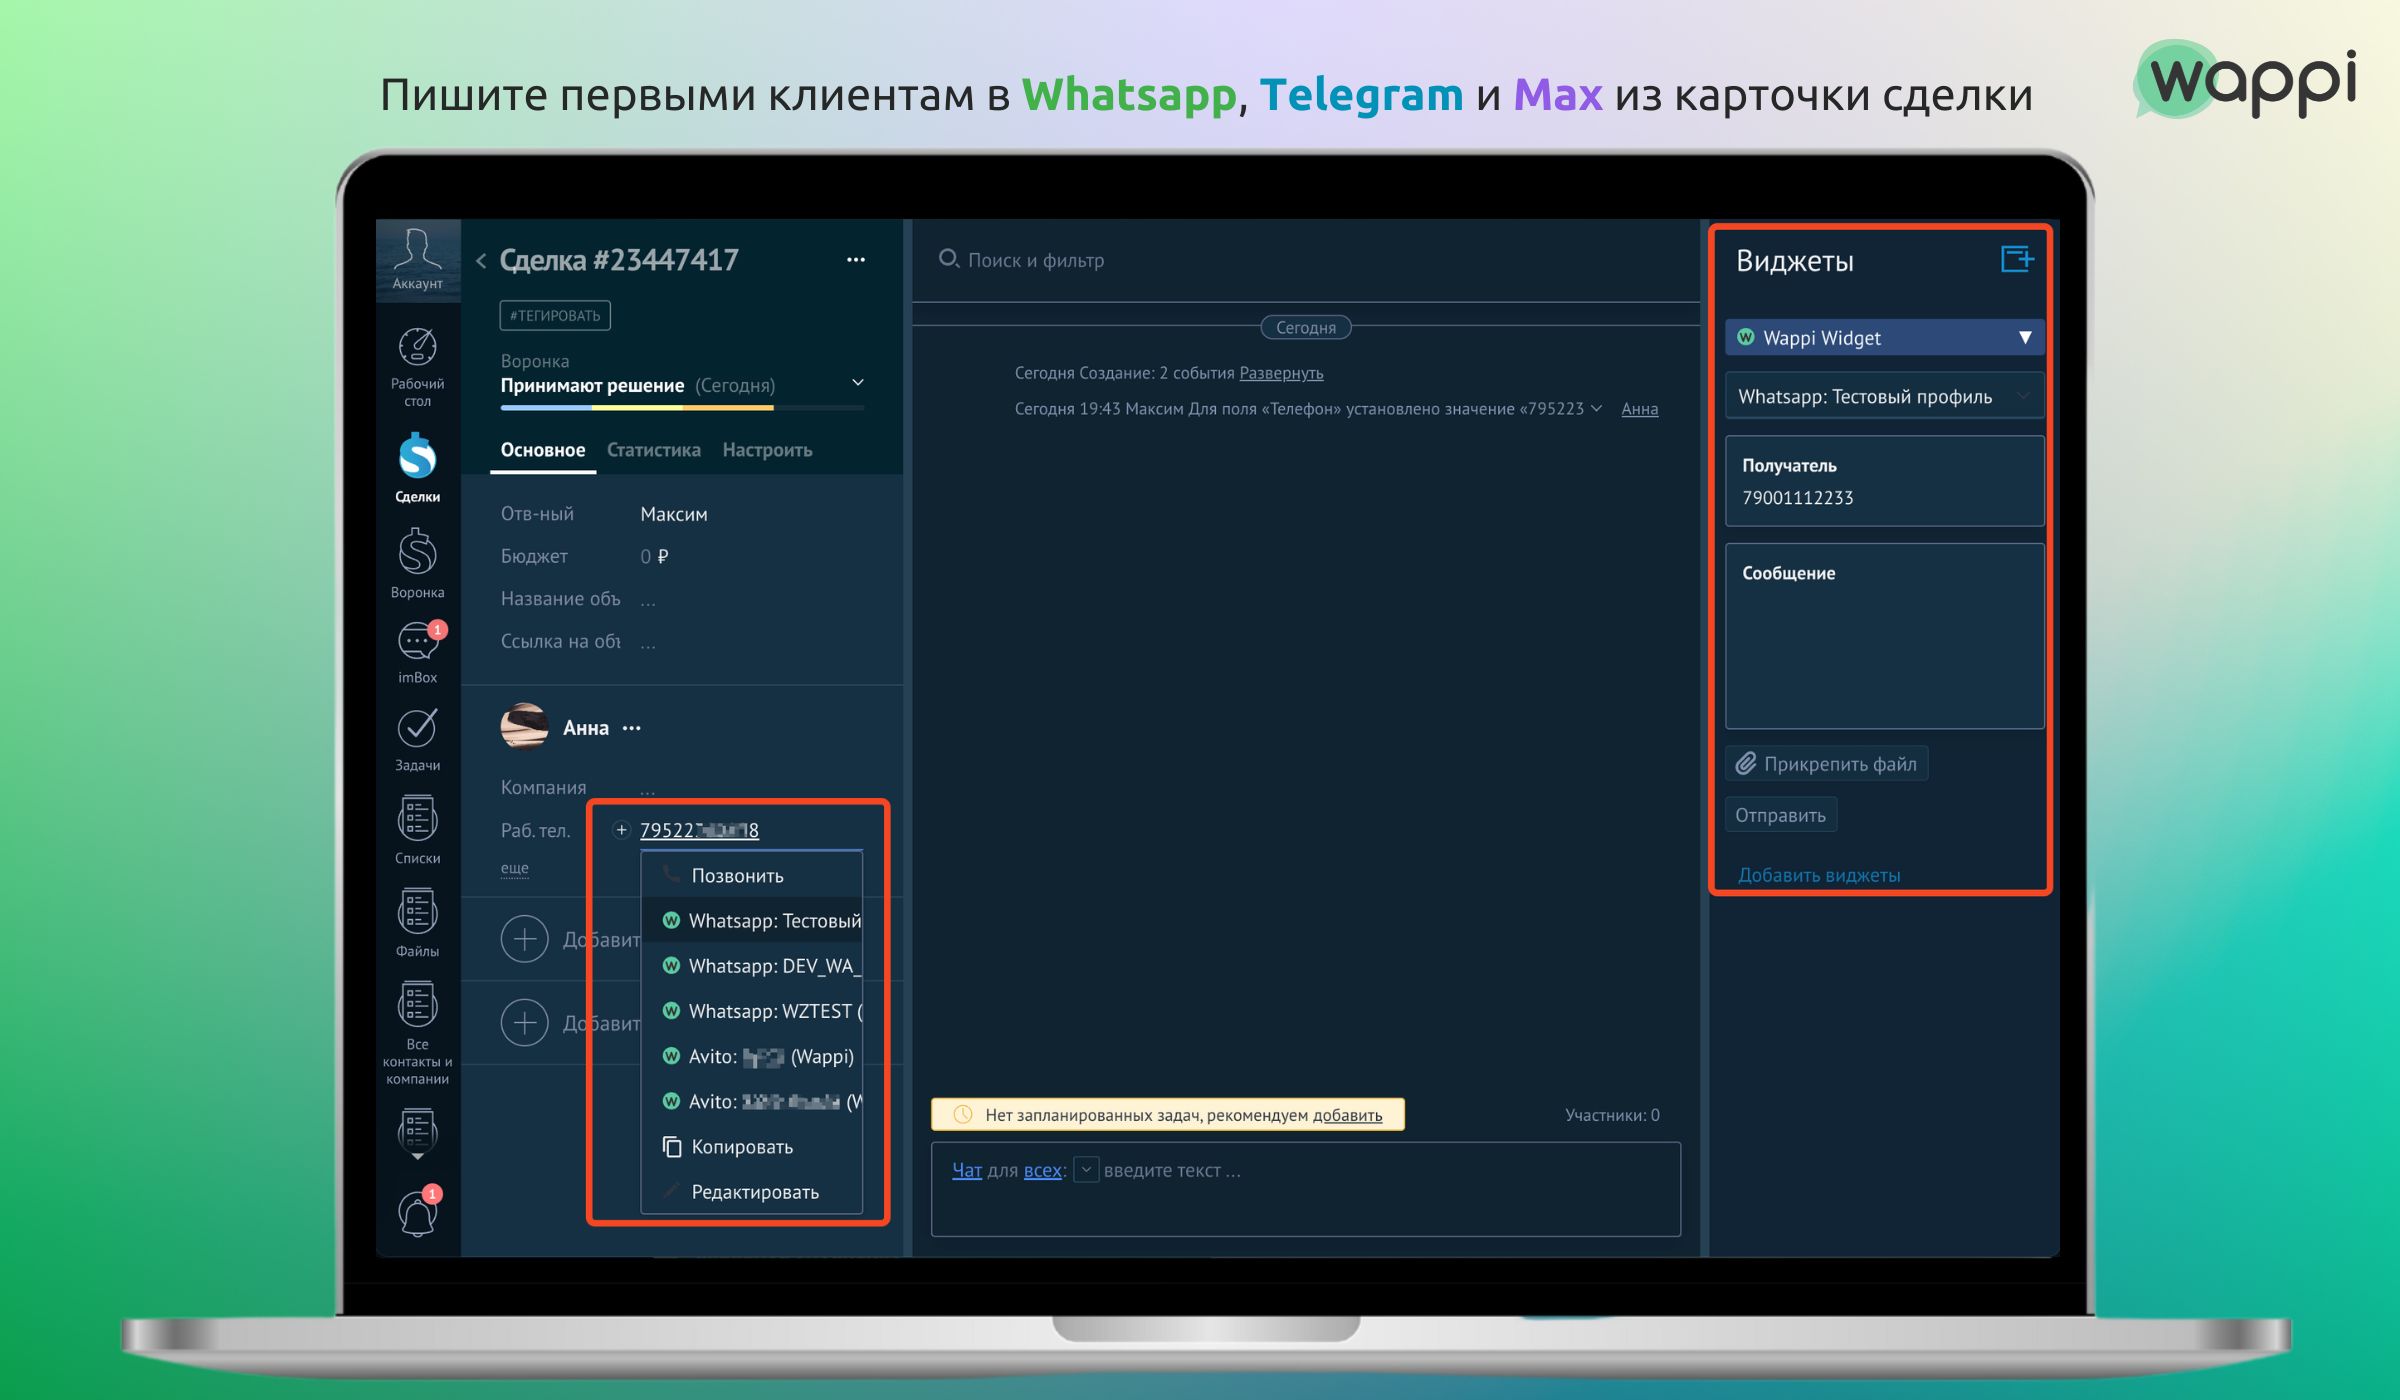Image resolution: width=2400 pixels, height=1400 pixels.
Task: Click еще link under phone field
Action: 515,868
